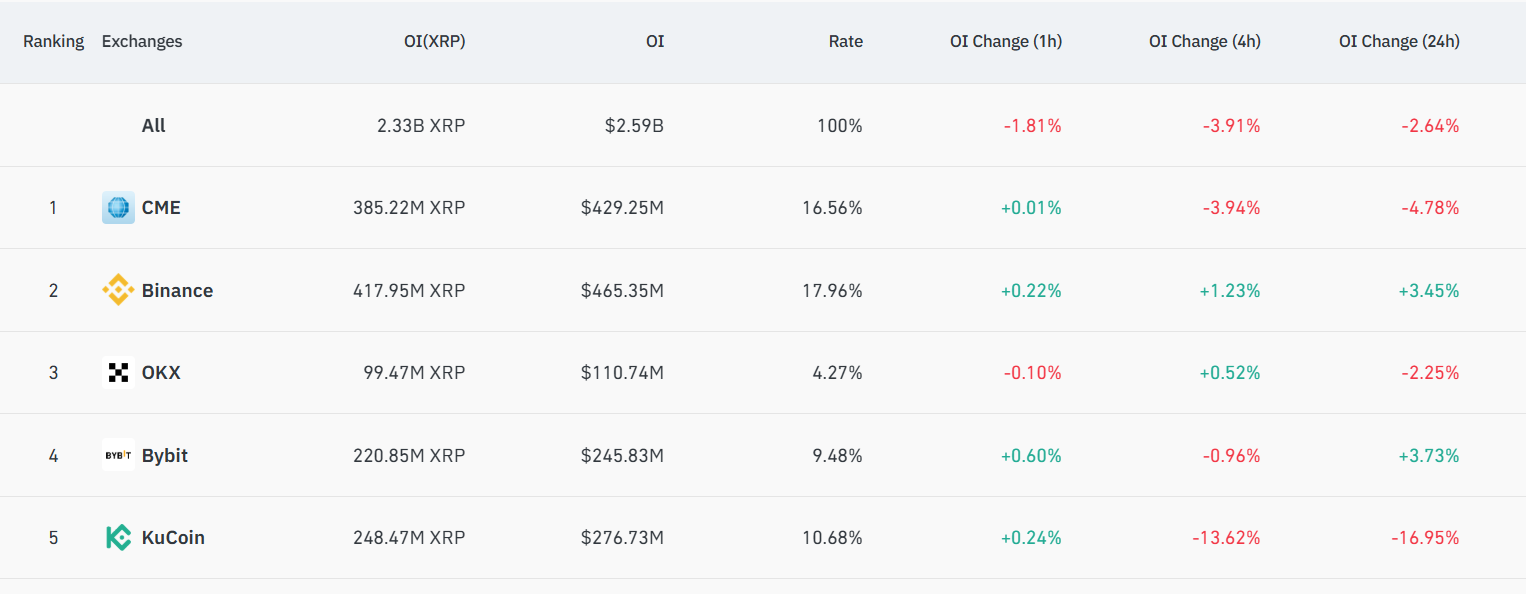This screenshot has height=594, width=1526.
Task: Click the 9.48% rate cell
Action: 837,456
